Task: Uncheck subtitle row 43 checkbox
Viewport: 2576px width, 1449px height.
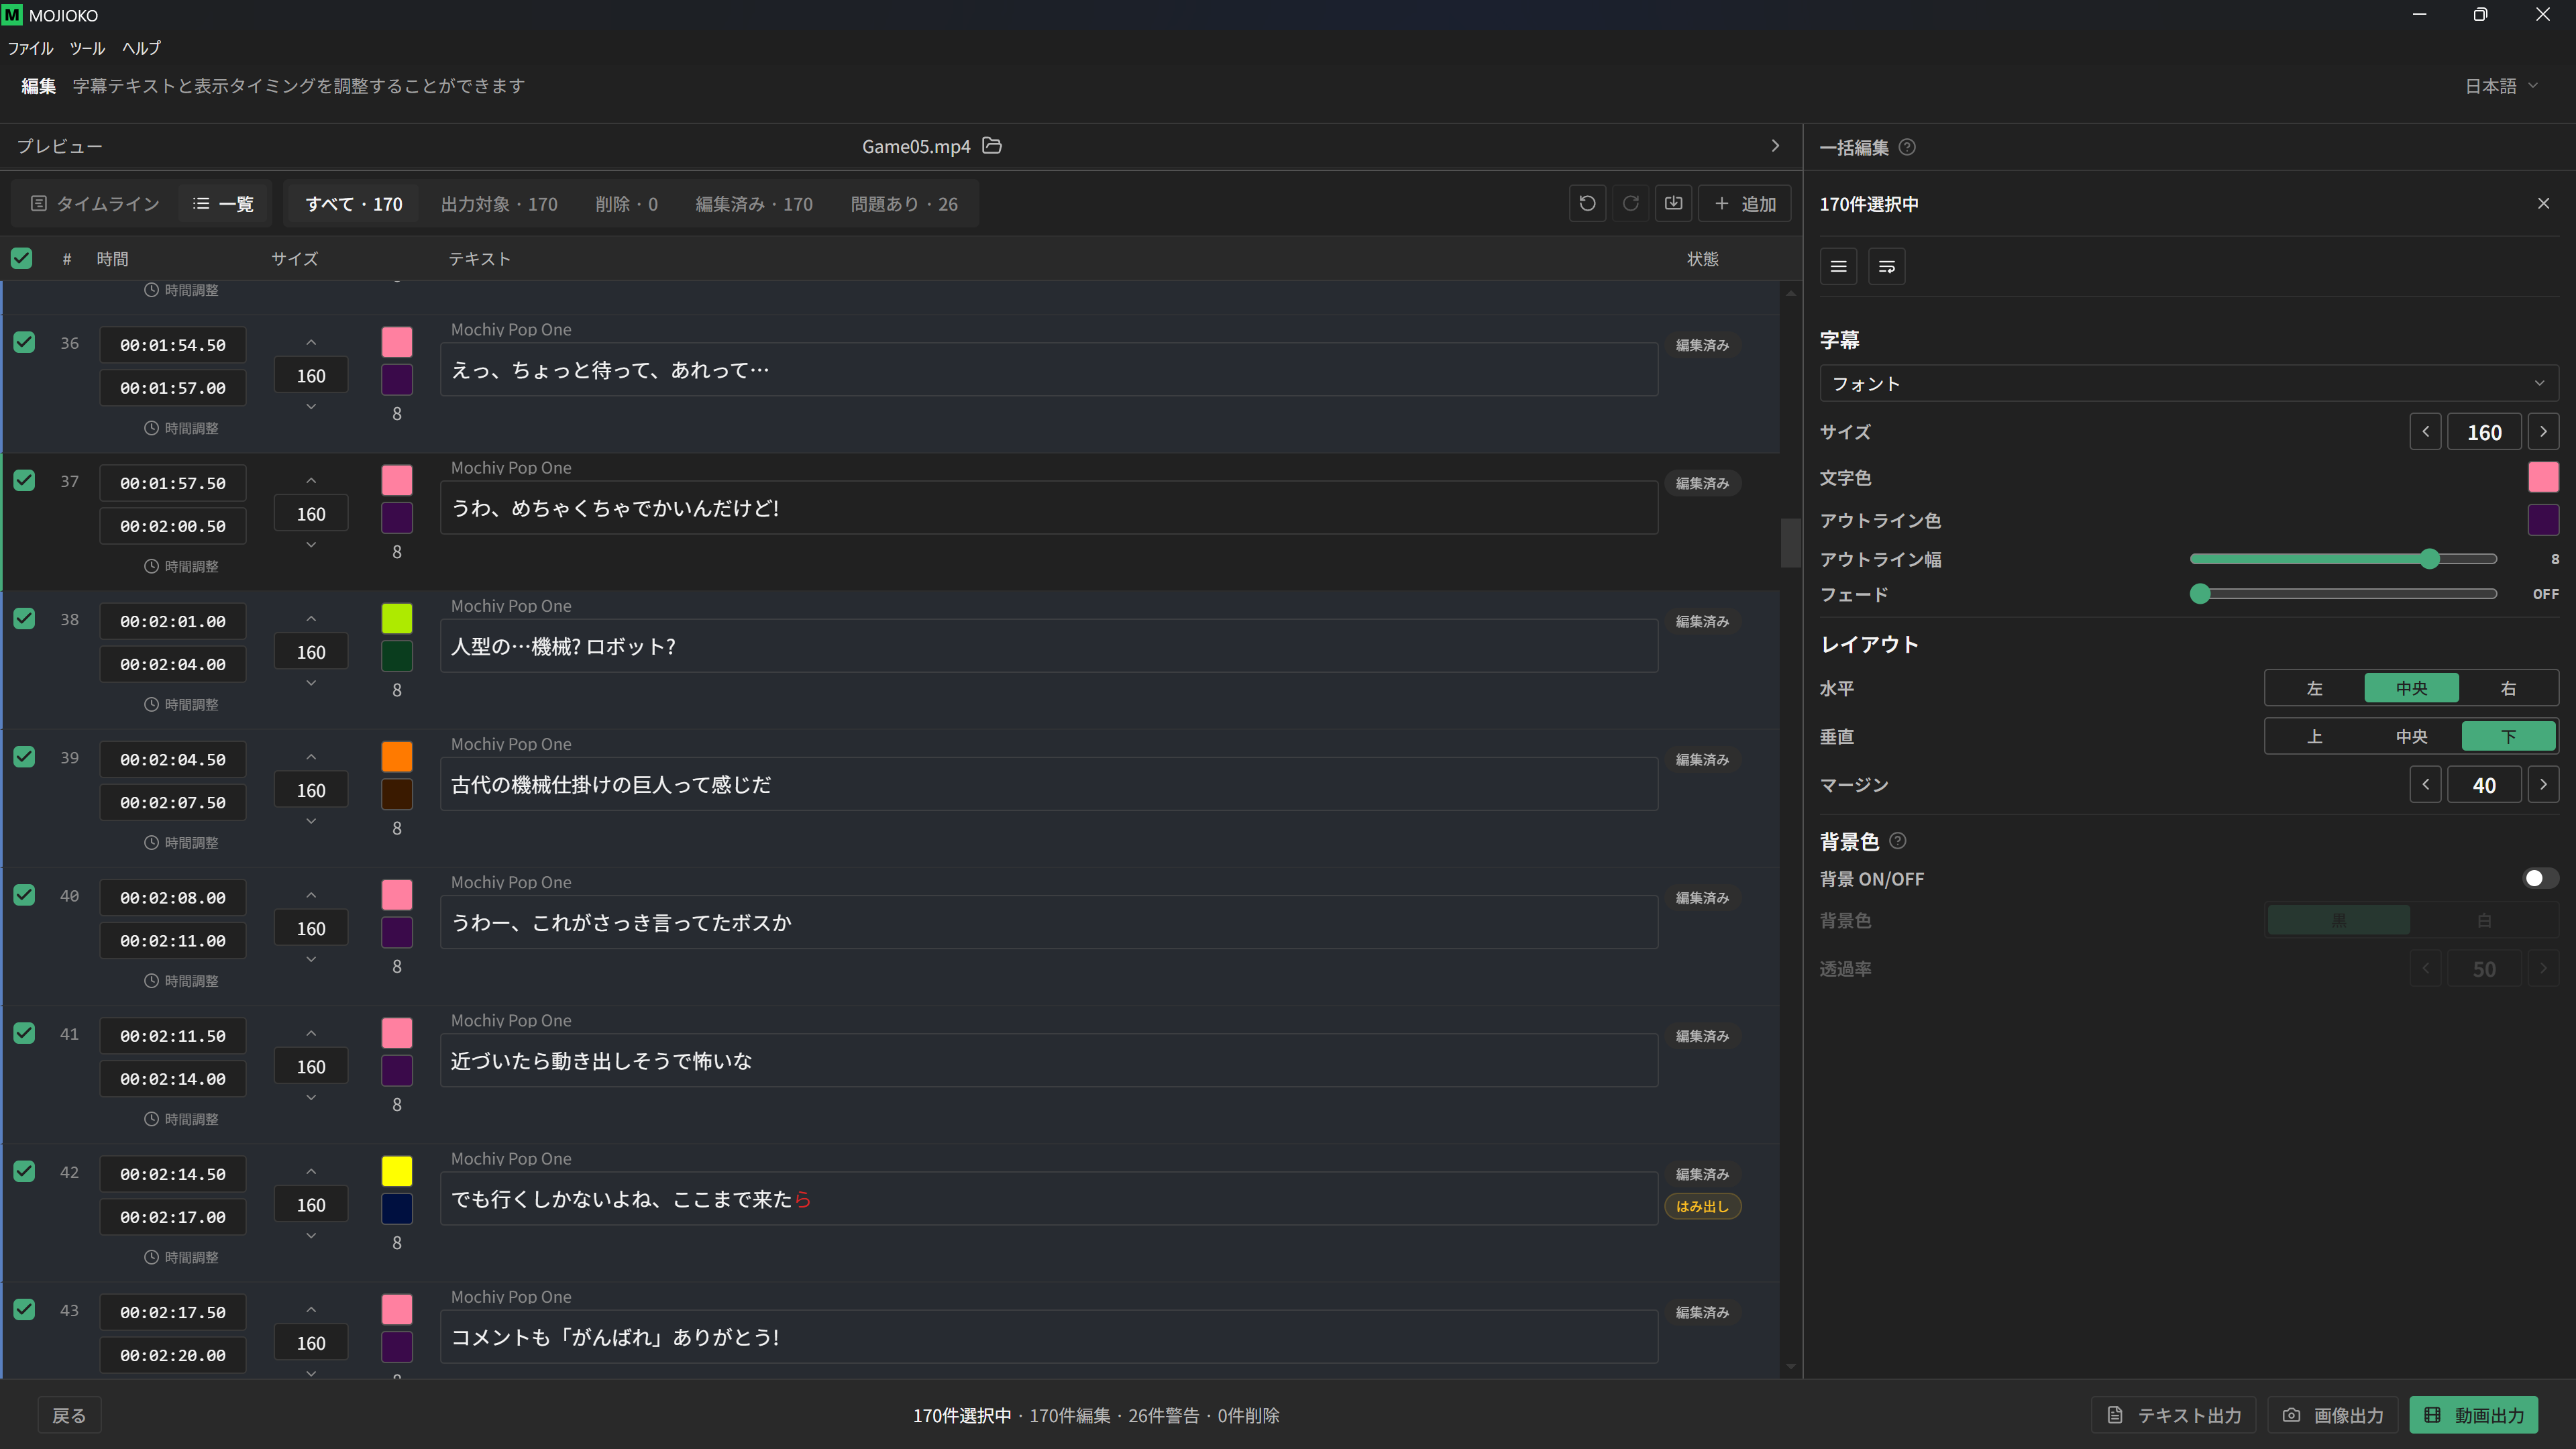Action: click(x=24, y=1310)
